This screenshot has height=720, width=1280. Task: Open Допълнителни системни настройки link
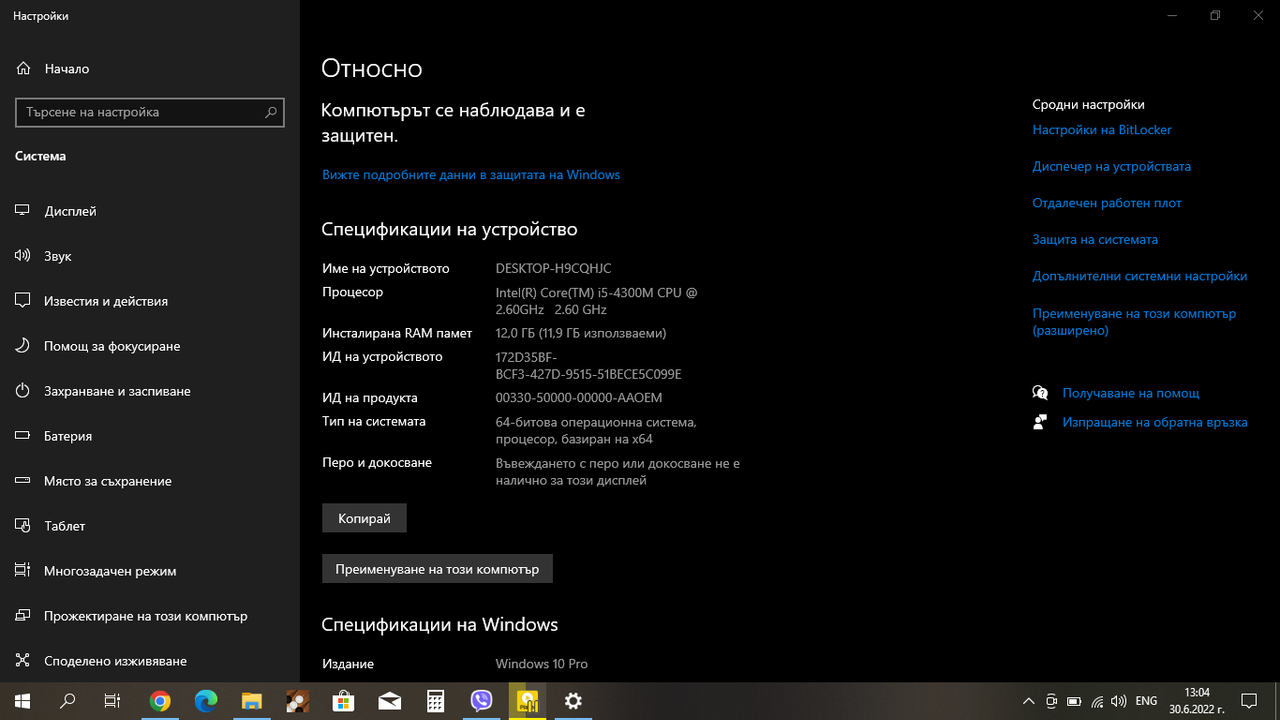coord(1140,276)
